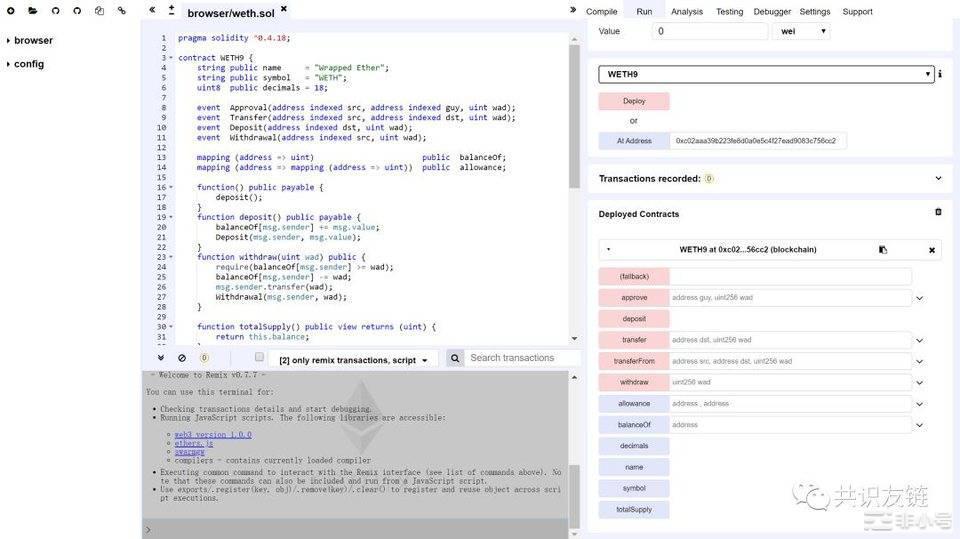The width and height of the screenshot is (960, 539).
Task: Click the code editor vertical scrollbar
Action: point(574,116)
